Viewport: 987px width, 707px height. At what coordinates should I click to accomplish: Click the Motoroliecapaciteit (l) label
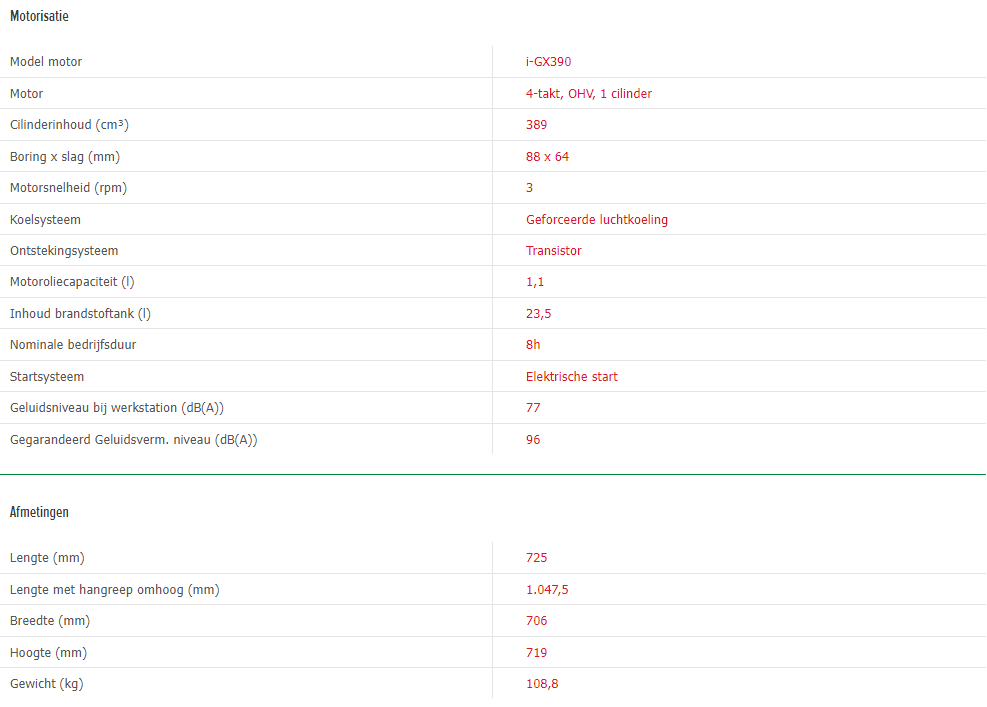point(72,282)
